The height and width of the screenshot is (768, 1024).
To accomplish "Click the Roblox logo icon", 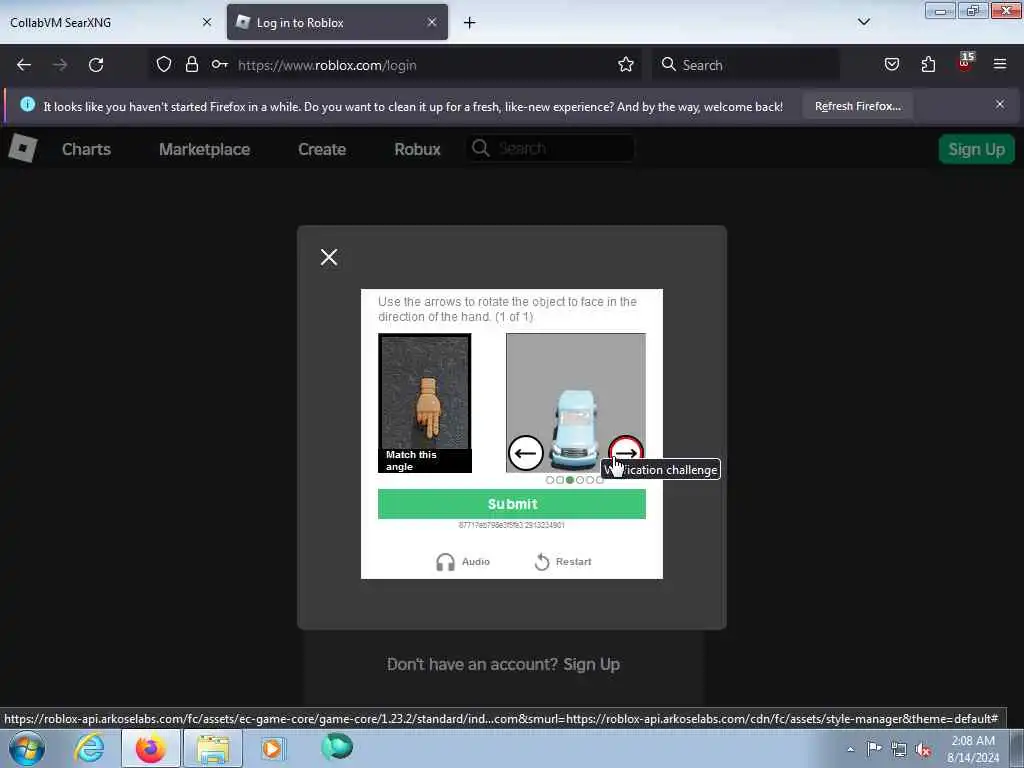I will 23,149.
